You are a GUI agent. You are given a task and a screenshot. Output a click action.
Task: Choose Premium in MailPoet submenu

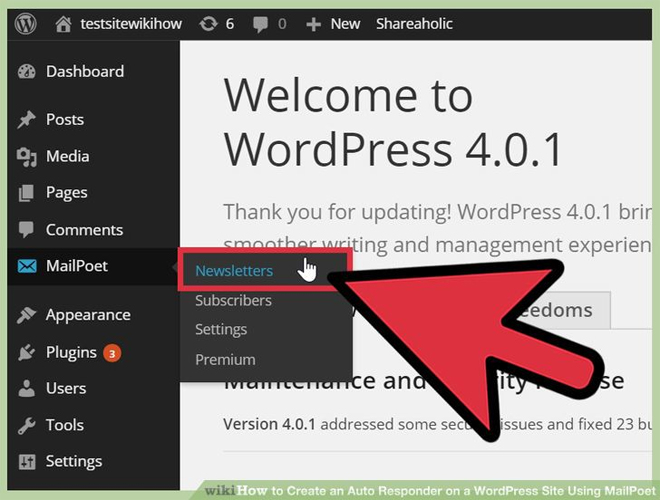(x=225, y=360)
